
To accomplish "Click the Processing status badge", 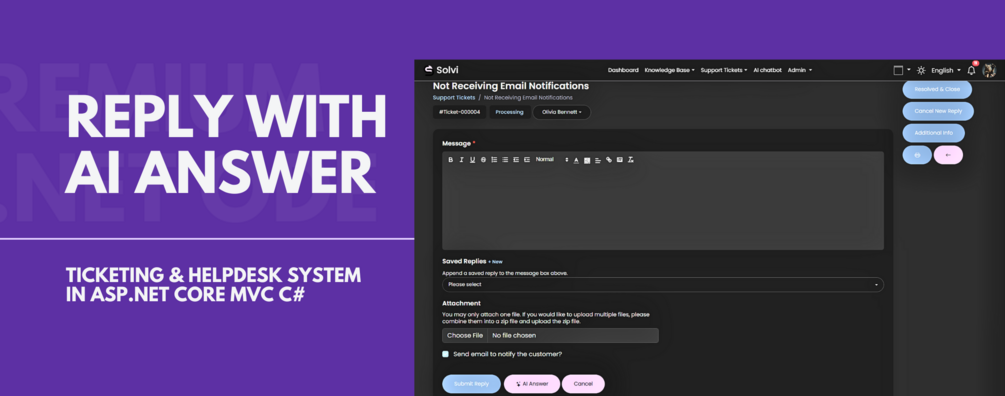I will [x=510, y=112].
